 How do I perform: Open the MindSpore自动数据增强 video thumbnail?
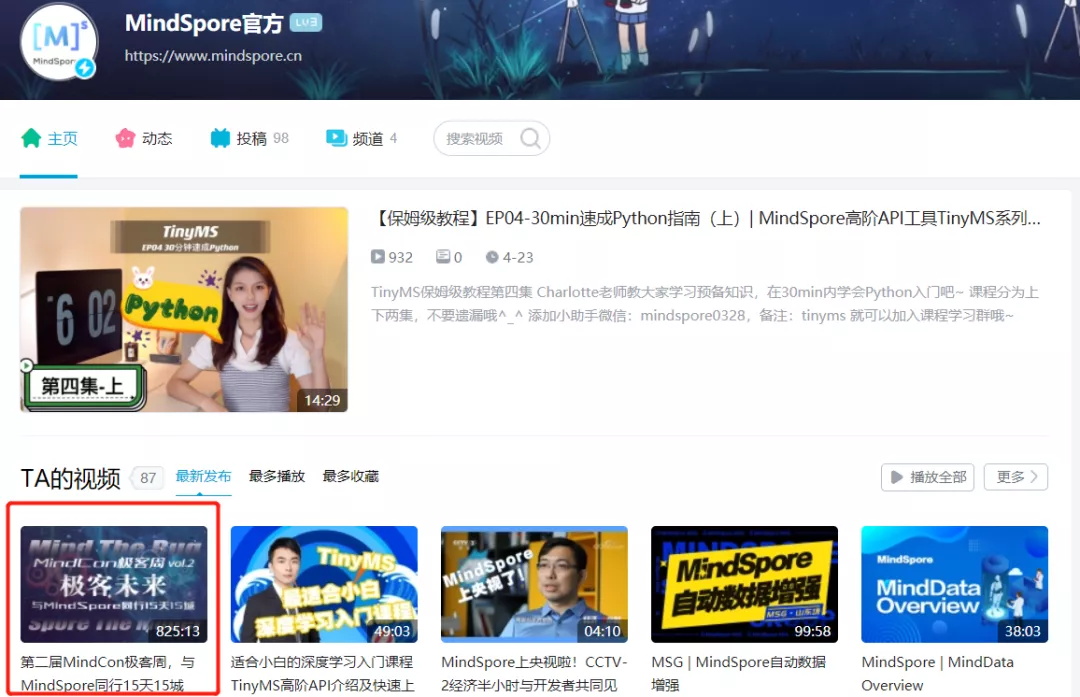point(744,584)
